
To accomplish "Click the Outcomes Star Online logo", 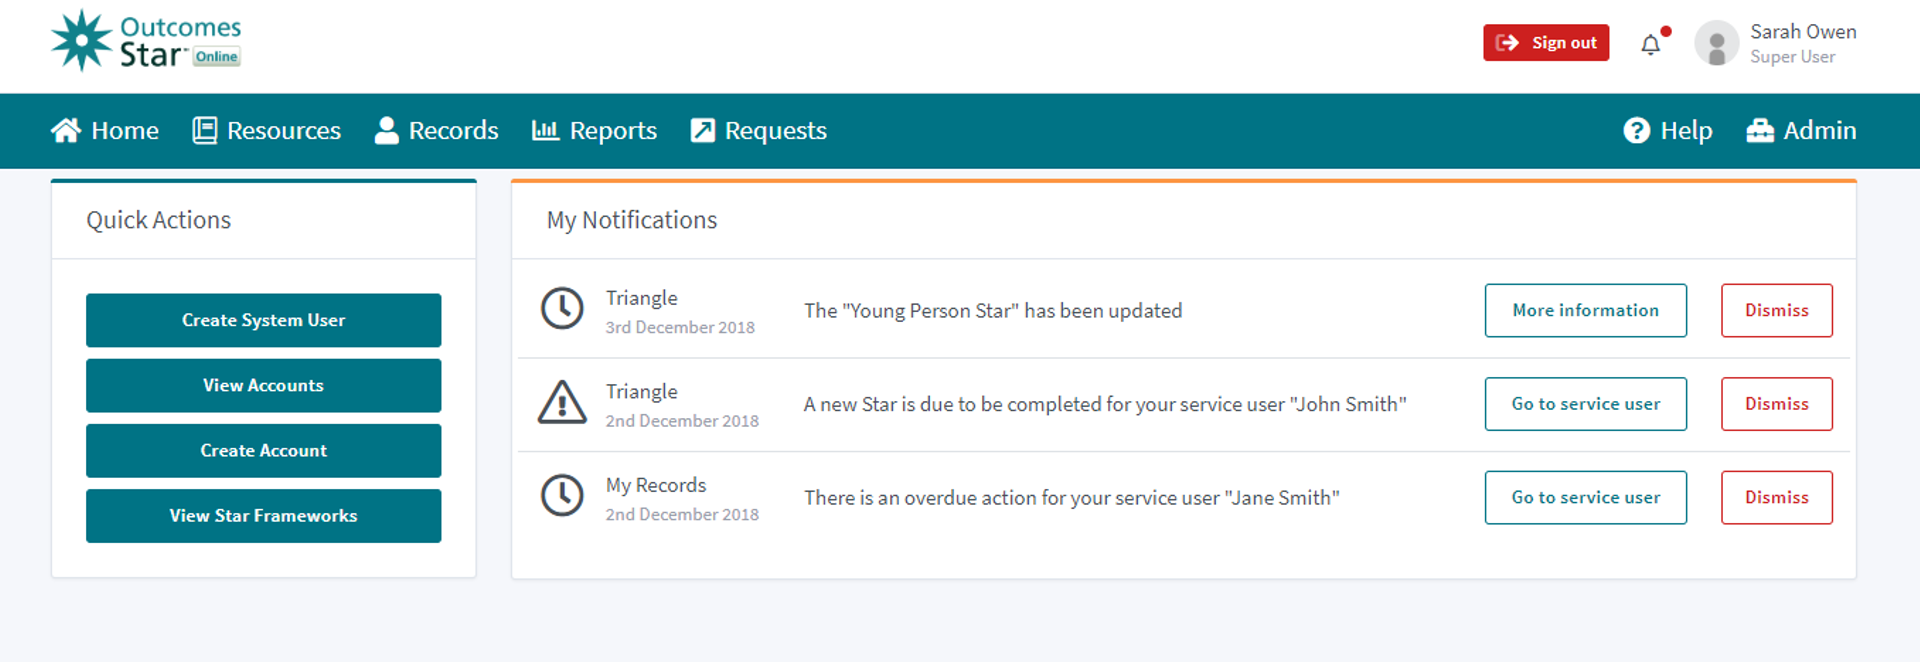I will coord(146,41).
